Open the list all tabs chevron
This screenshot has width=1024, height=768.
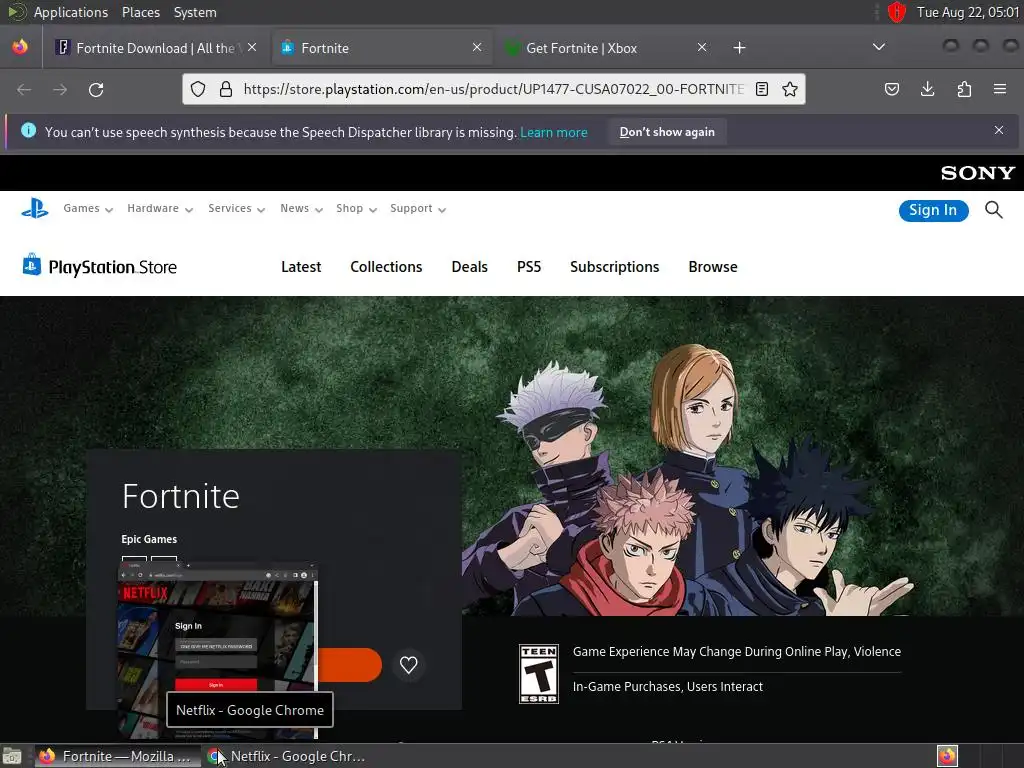click(x=879, y=47)
